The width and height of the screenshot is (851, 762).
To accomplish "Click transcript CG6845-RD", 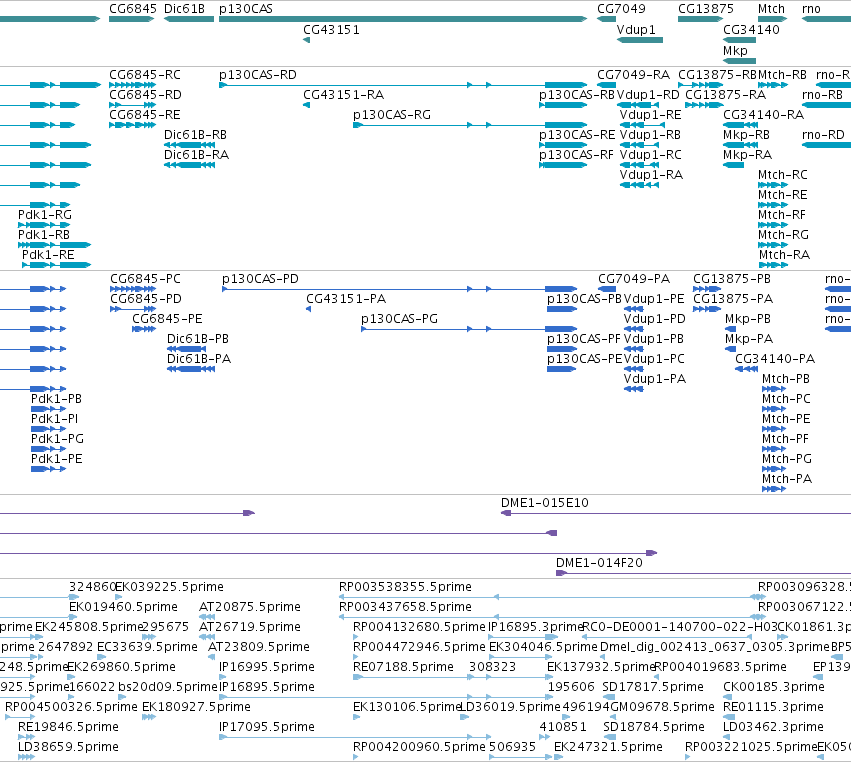I will [x=132, y=105].
